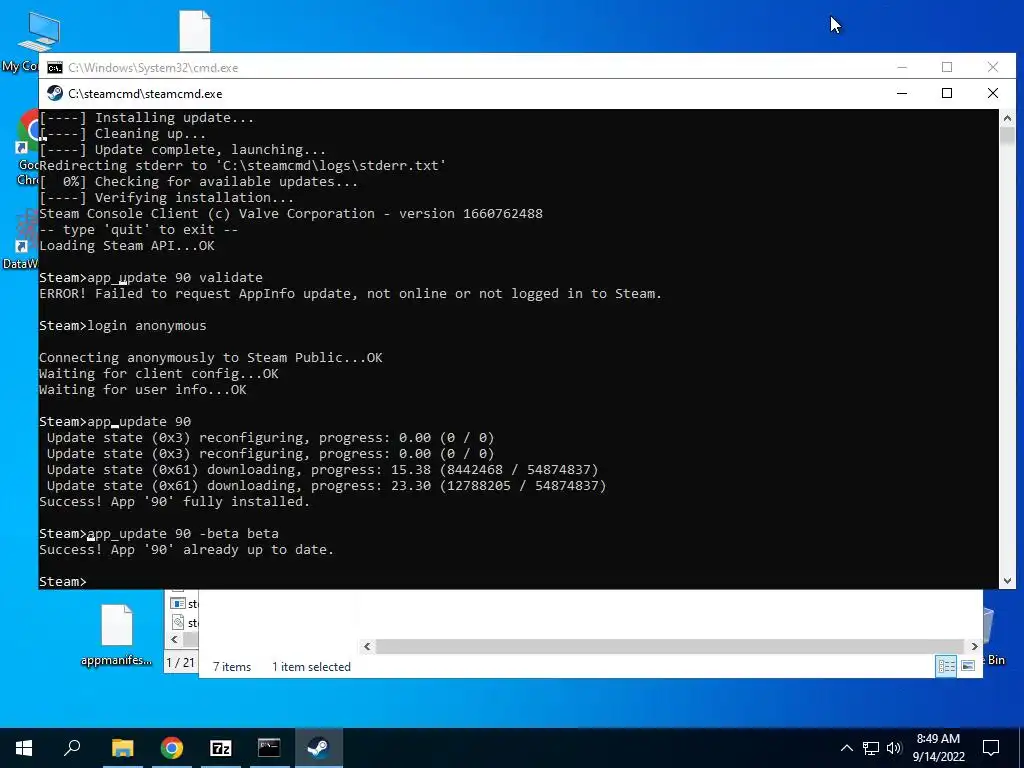The image size is (1024, 768).
Task: Launch Google Chrome from the taskbar
Action: click(172, 748)
